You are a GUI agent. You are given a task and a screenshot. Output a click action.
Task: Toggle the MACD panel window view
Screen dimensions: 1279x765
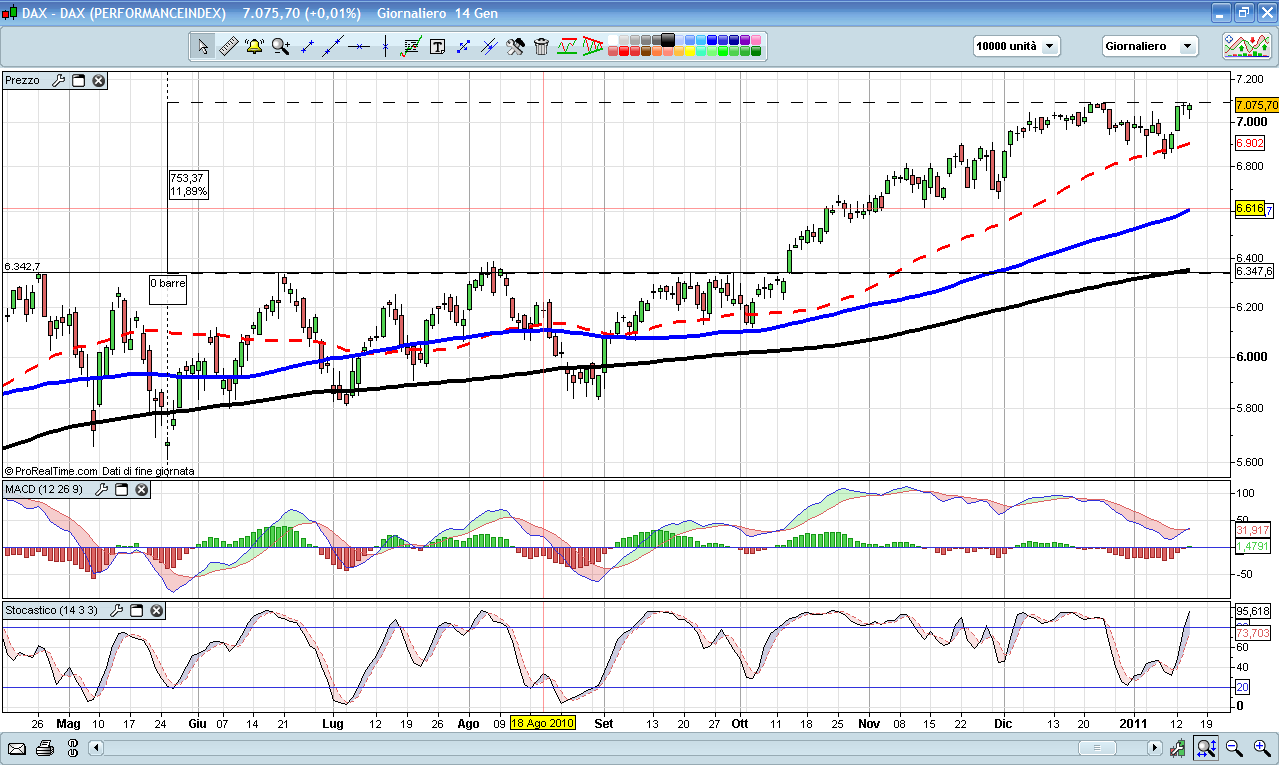(x=122, y=489)
